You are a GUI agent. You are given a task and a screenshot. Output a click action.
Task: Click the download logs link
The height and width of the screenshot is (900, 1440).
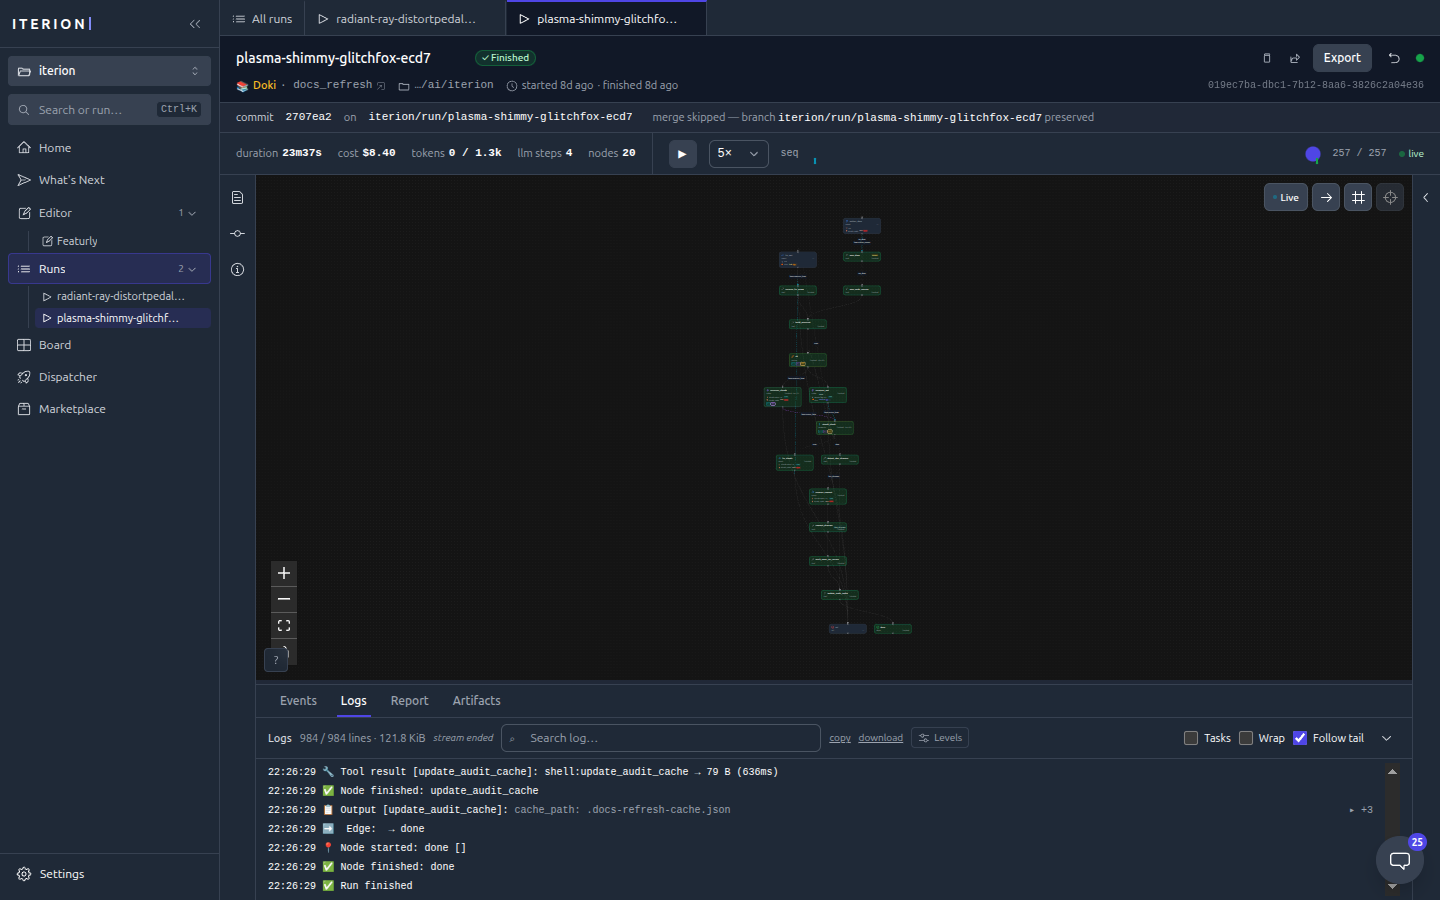click(880, 738)
